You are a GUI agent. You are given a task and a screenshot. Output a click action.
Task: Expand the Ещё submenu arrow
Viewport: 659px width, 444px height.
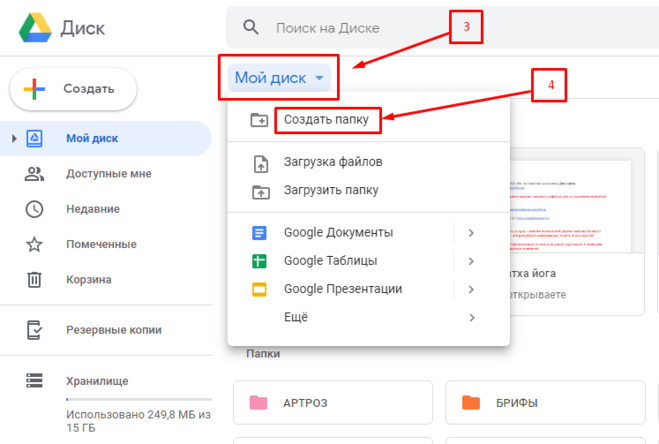470,317
